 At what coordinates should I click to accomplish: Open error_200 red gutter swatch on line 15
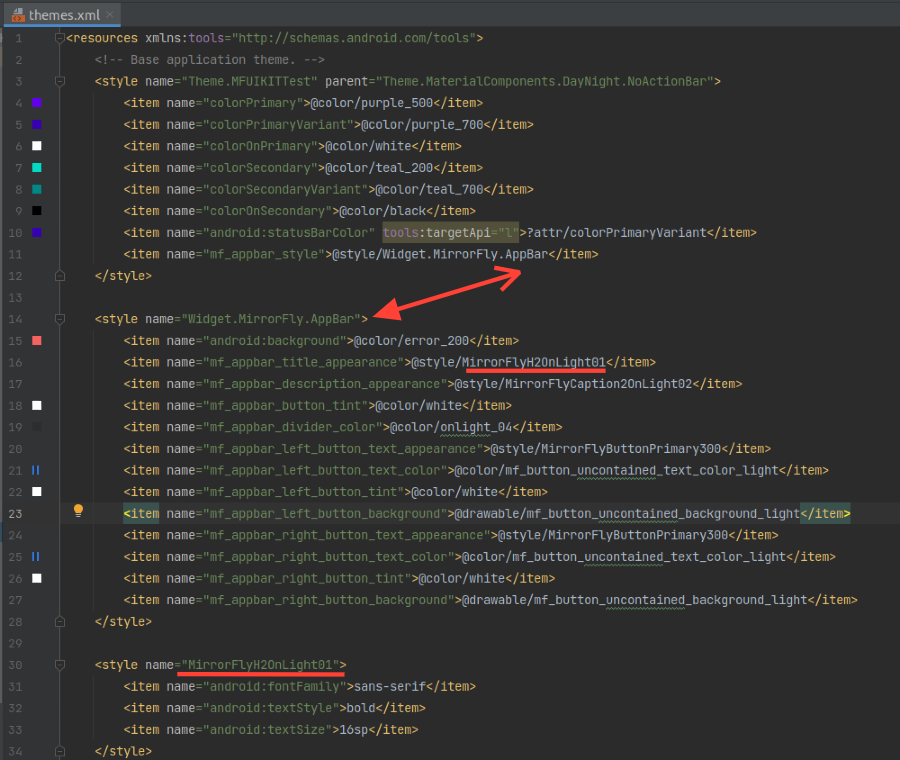pyautogui.click(x=37, y=340)
